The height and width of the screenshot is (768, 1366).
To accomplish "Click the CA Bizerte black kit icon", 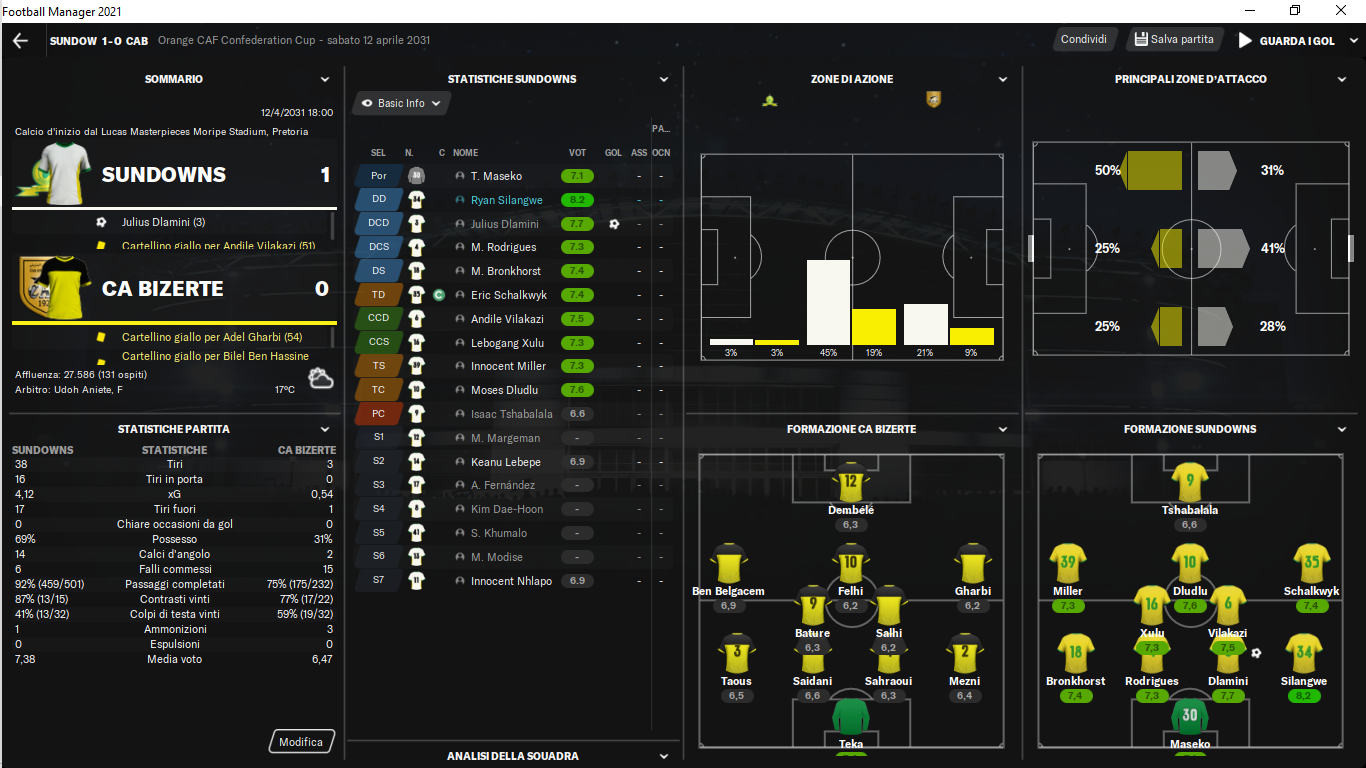I will point(55,287).
